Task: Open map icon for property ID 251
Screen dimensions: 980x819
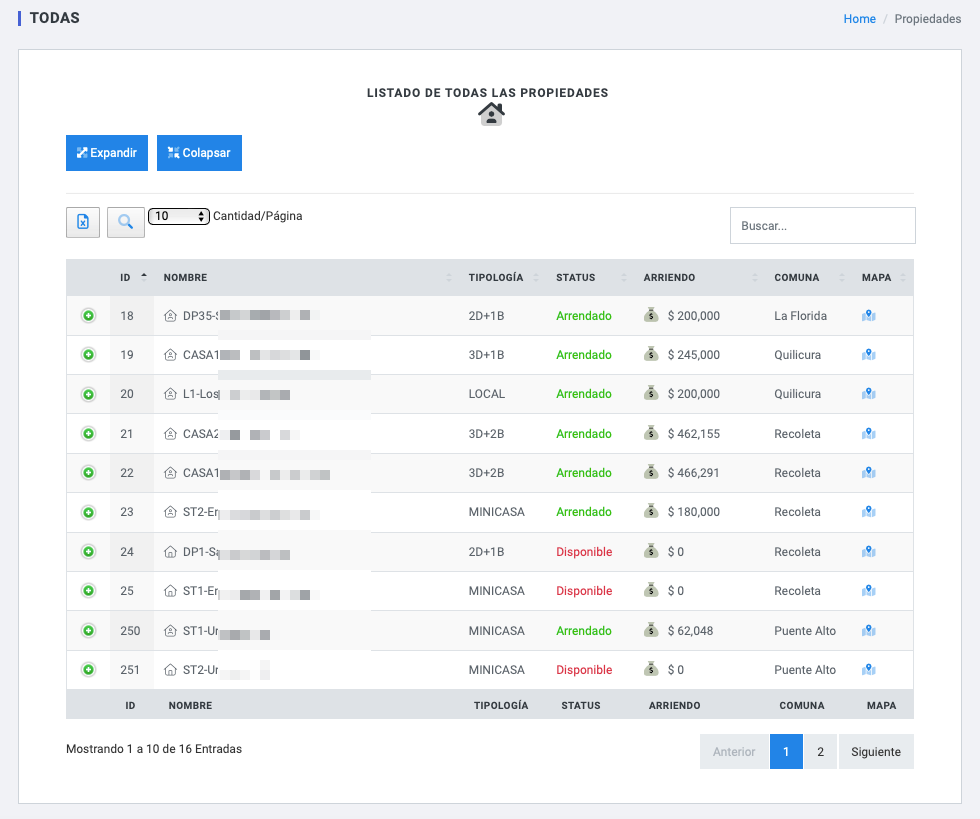Action: [x=869, y=670]
